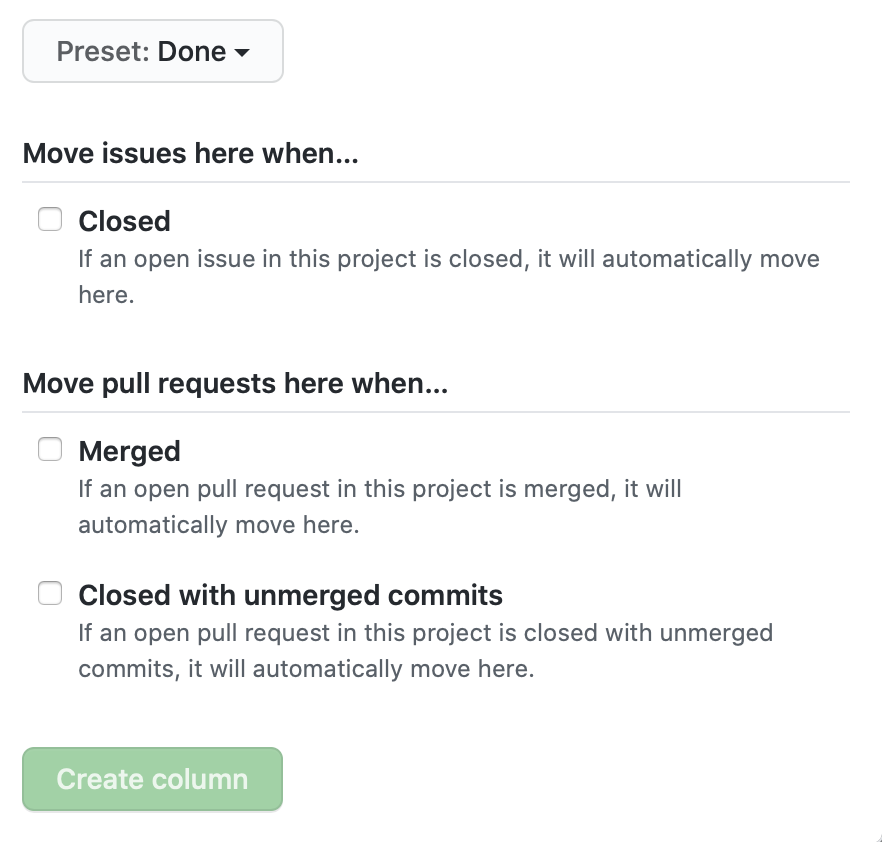This screenshot has height=842, width=882.
Task: Enable the Closed issues checkbox
Action: point(50,219)
